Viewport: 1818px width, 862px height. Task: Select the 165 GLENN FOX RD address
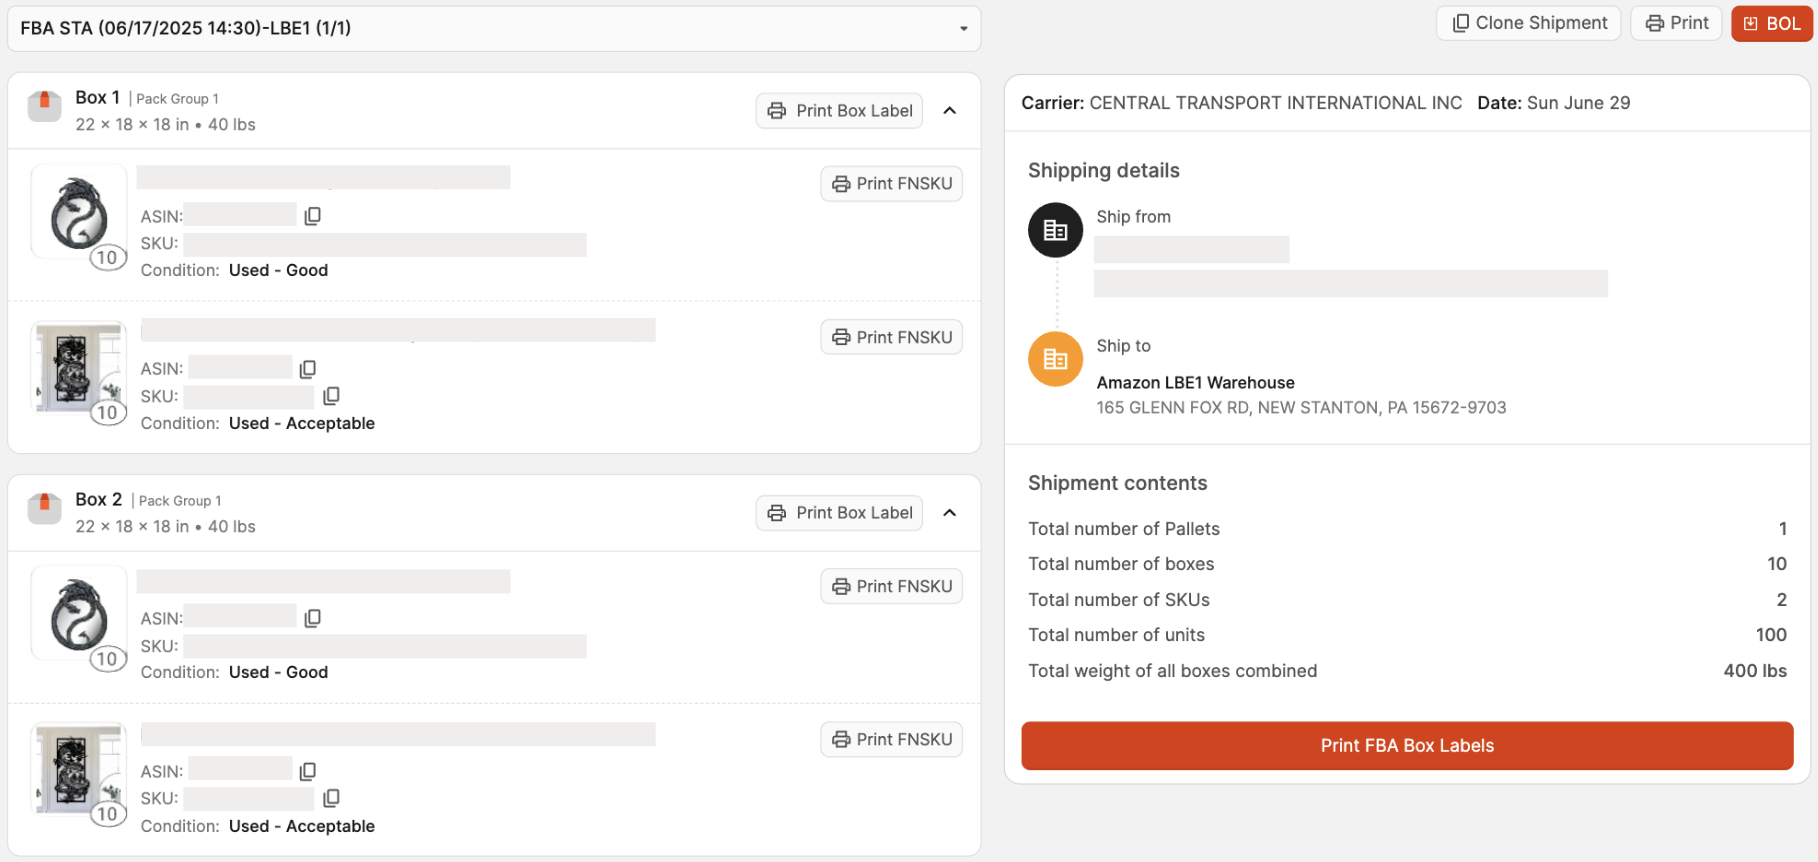tap(1301, 408)
